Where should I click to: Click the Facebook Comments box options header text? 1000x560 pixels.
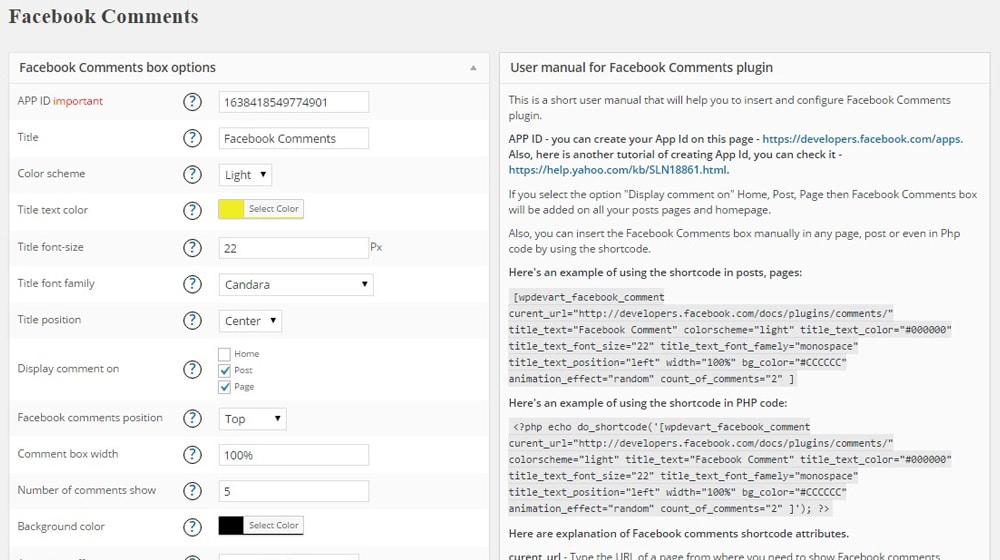(117, 68)
